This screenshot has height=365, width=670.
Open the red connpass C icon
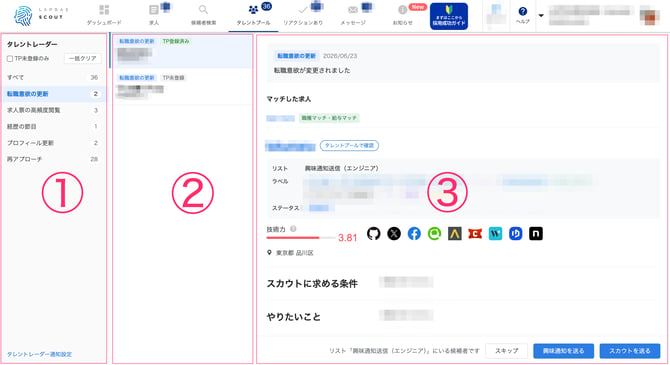pos(475,233)
